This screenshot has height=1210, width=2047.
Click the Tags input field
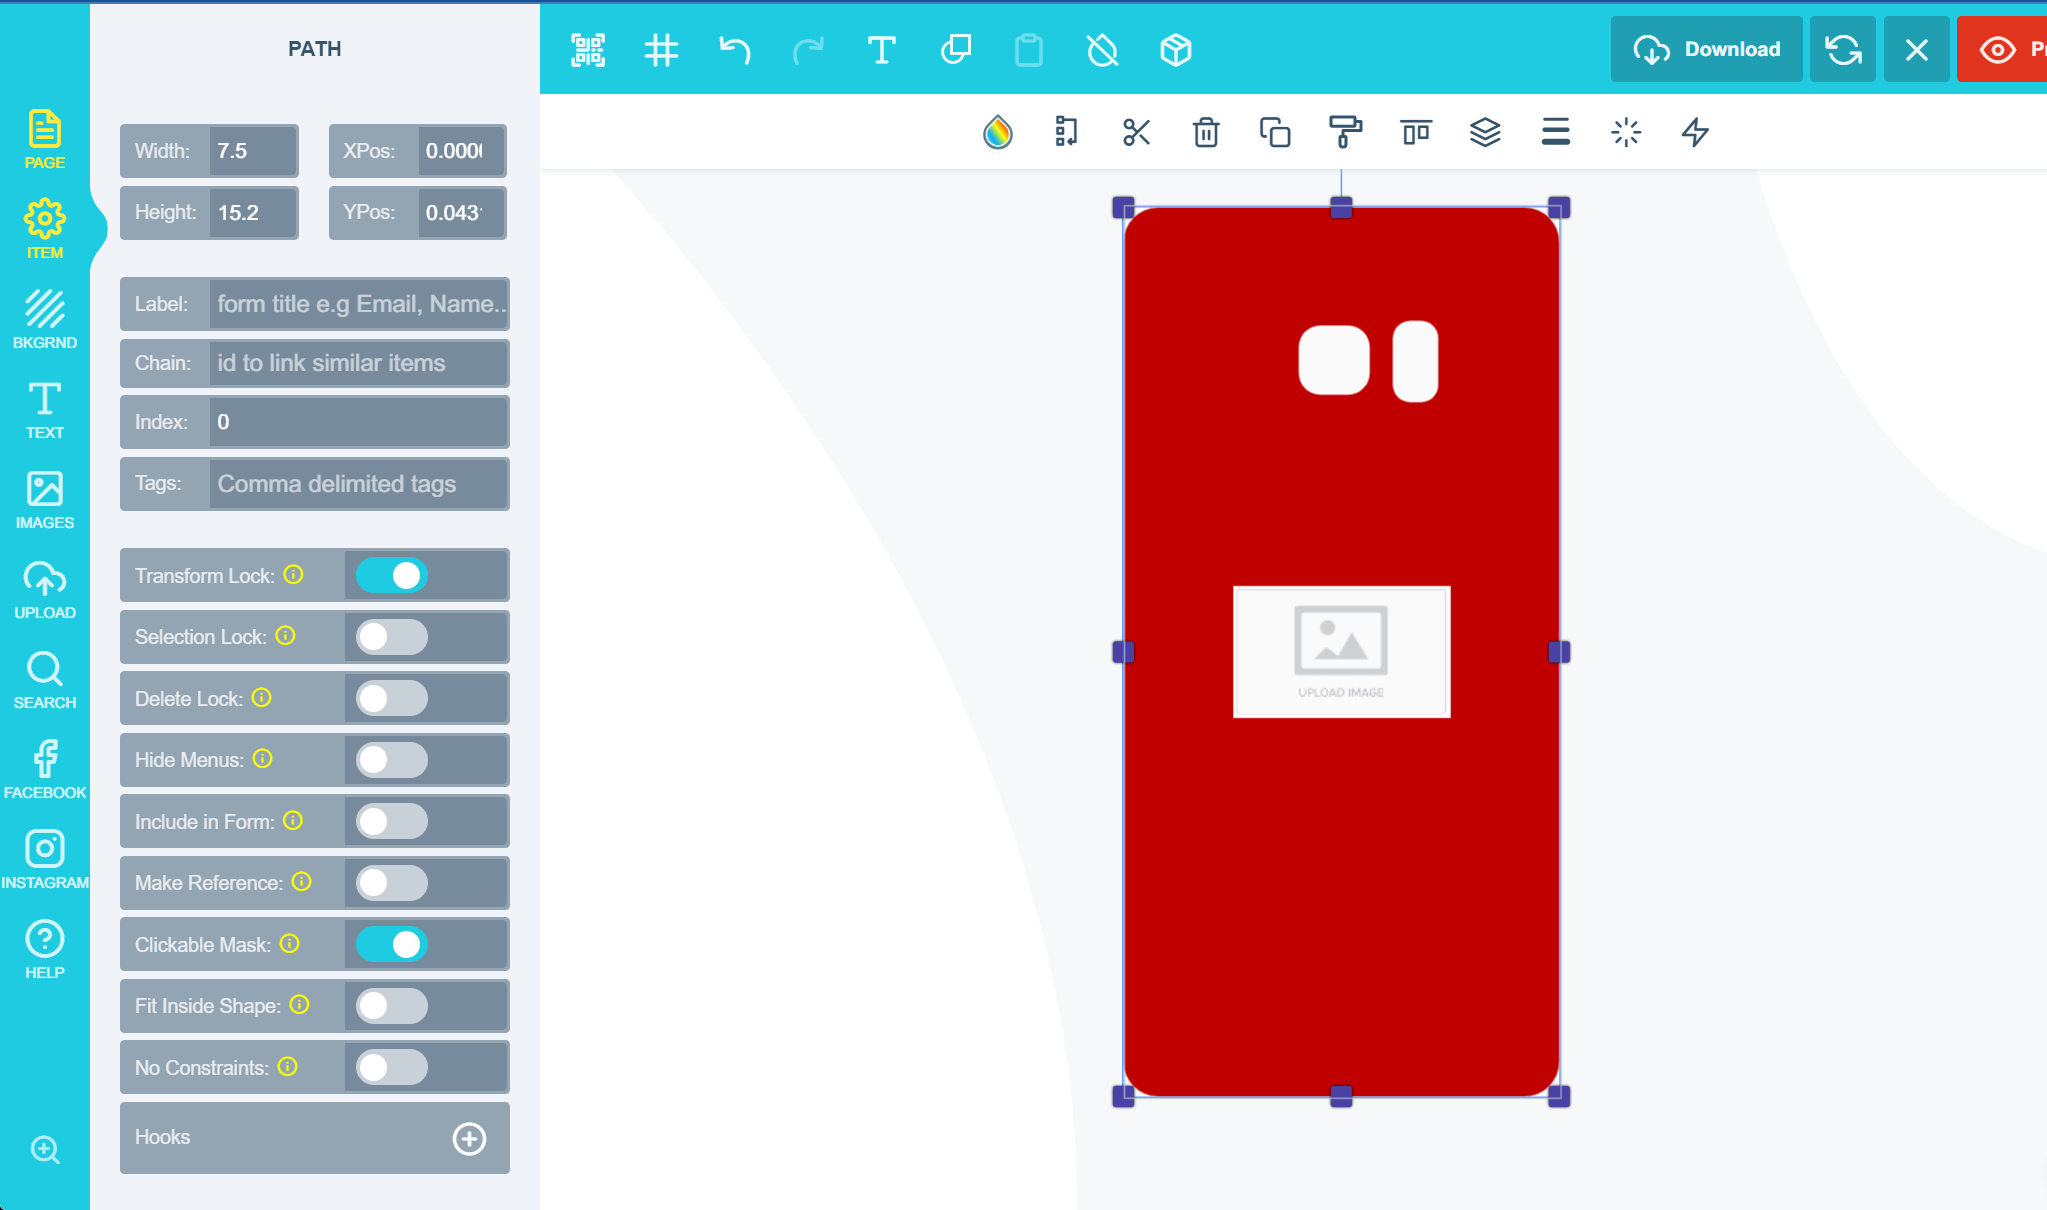tap(359, 484)
